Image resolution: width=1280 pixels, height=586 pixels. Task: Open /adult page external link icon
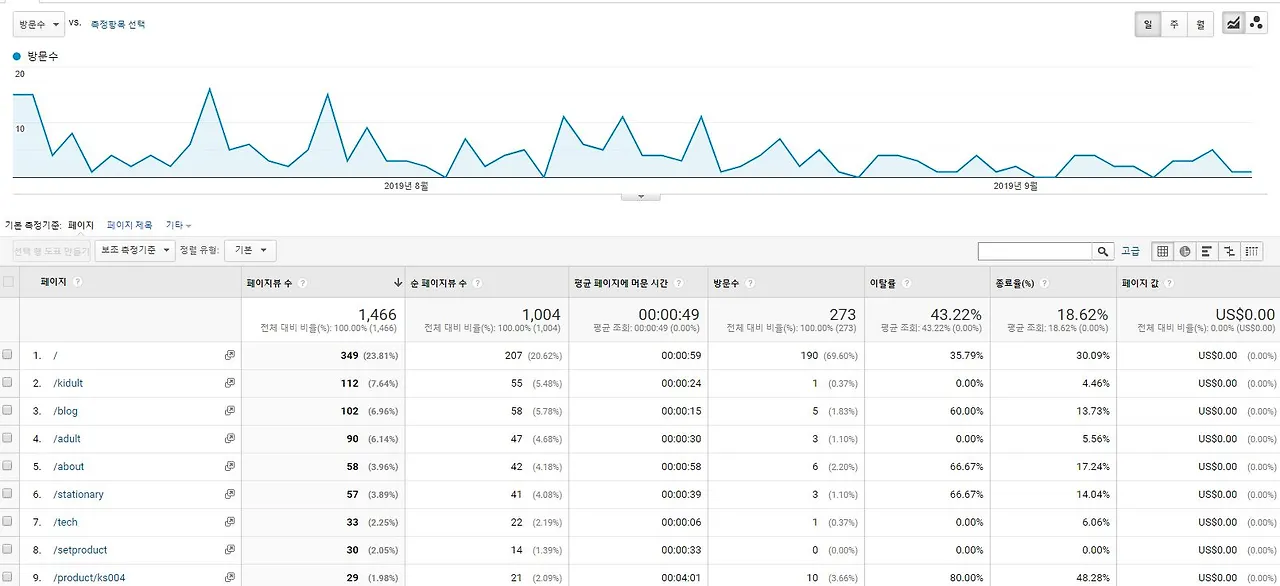tap(229, 439)
